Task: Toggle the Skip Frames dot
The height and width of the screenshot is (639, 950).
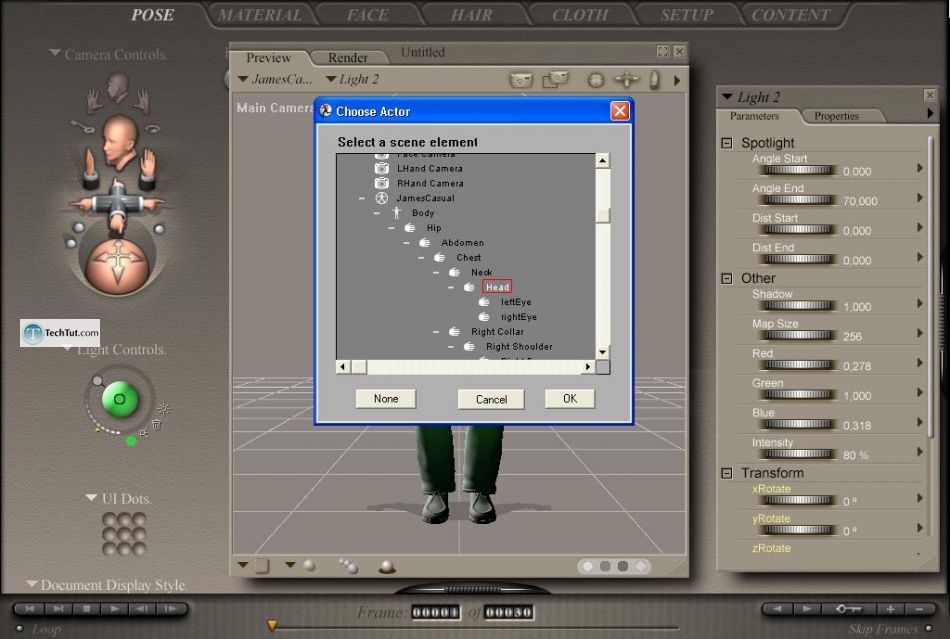Action: pyautogui.click(x=929, y=628)
